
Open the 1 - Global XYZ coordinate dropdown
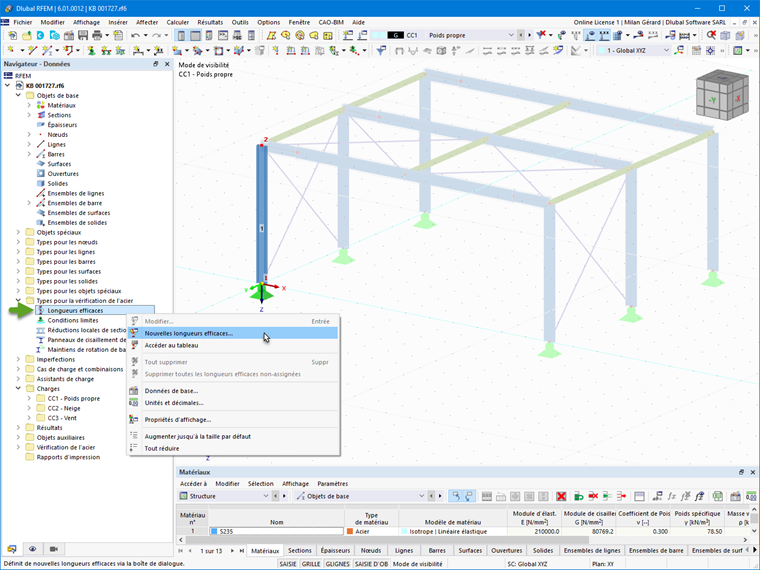tap(666, 50)
